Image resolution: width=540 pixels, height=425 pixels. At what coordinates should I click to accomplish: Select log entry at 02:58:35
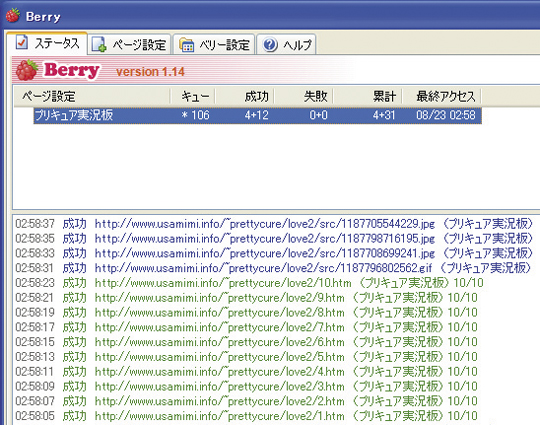point(274,238)
